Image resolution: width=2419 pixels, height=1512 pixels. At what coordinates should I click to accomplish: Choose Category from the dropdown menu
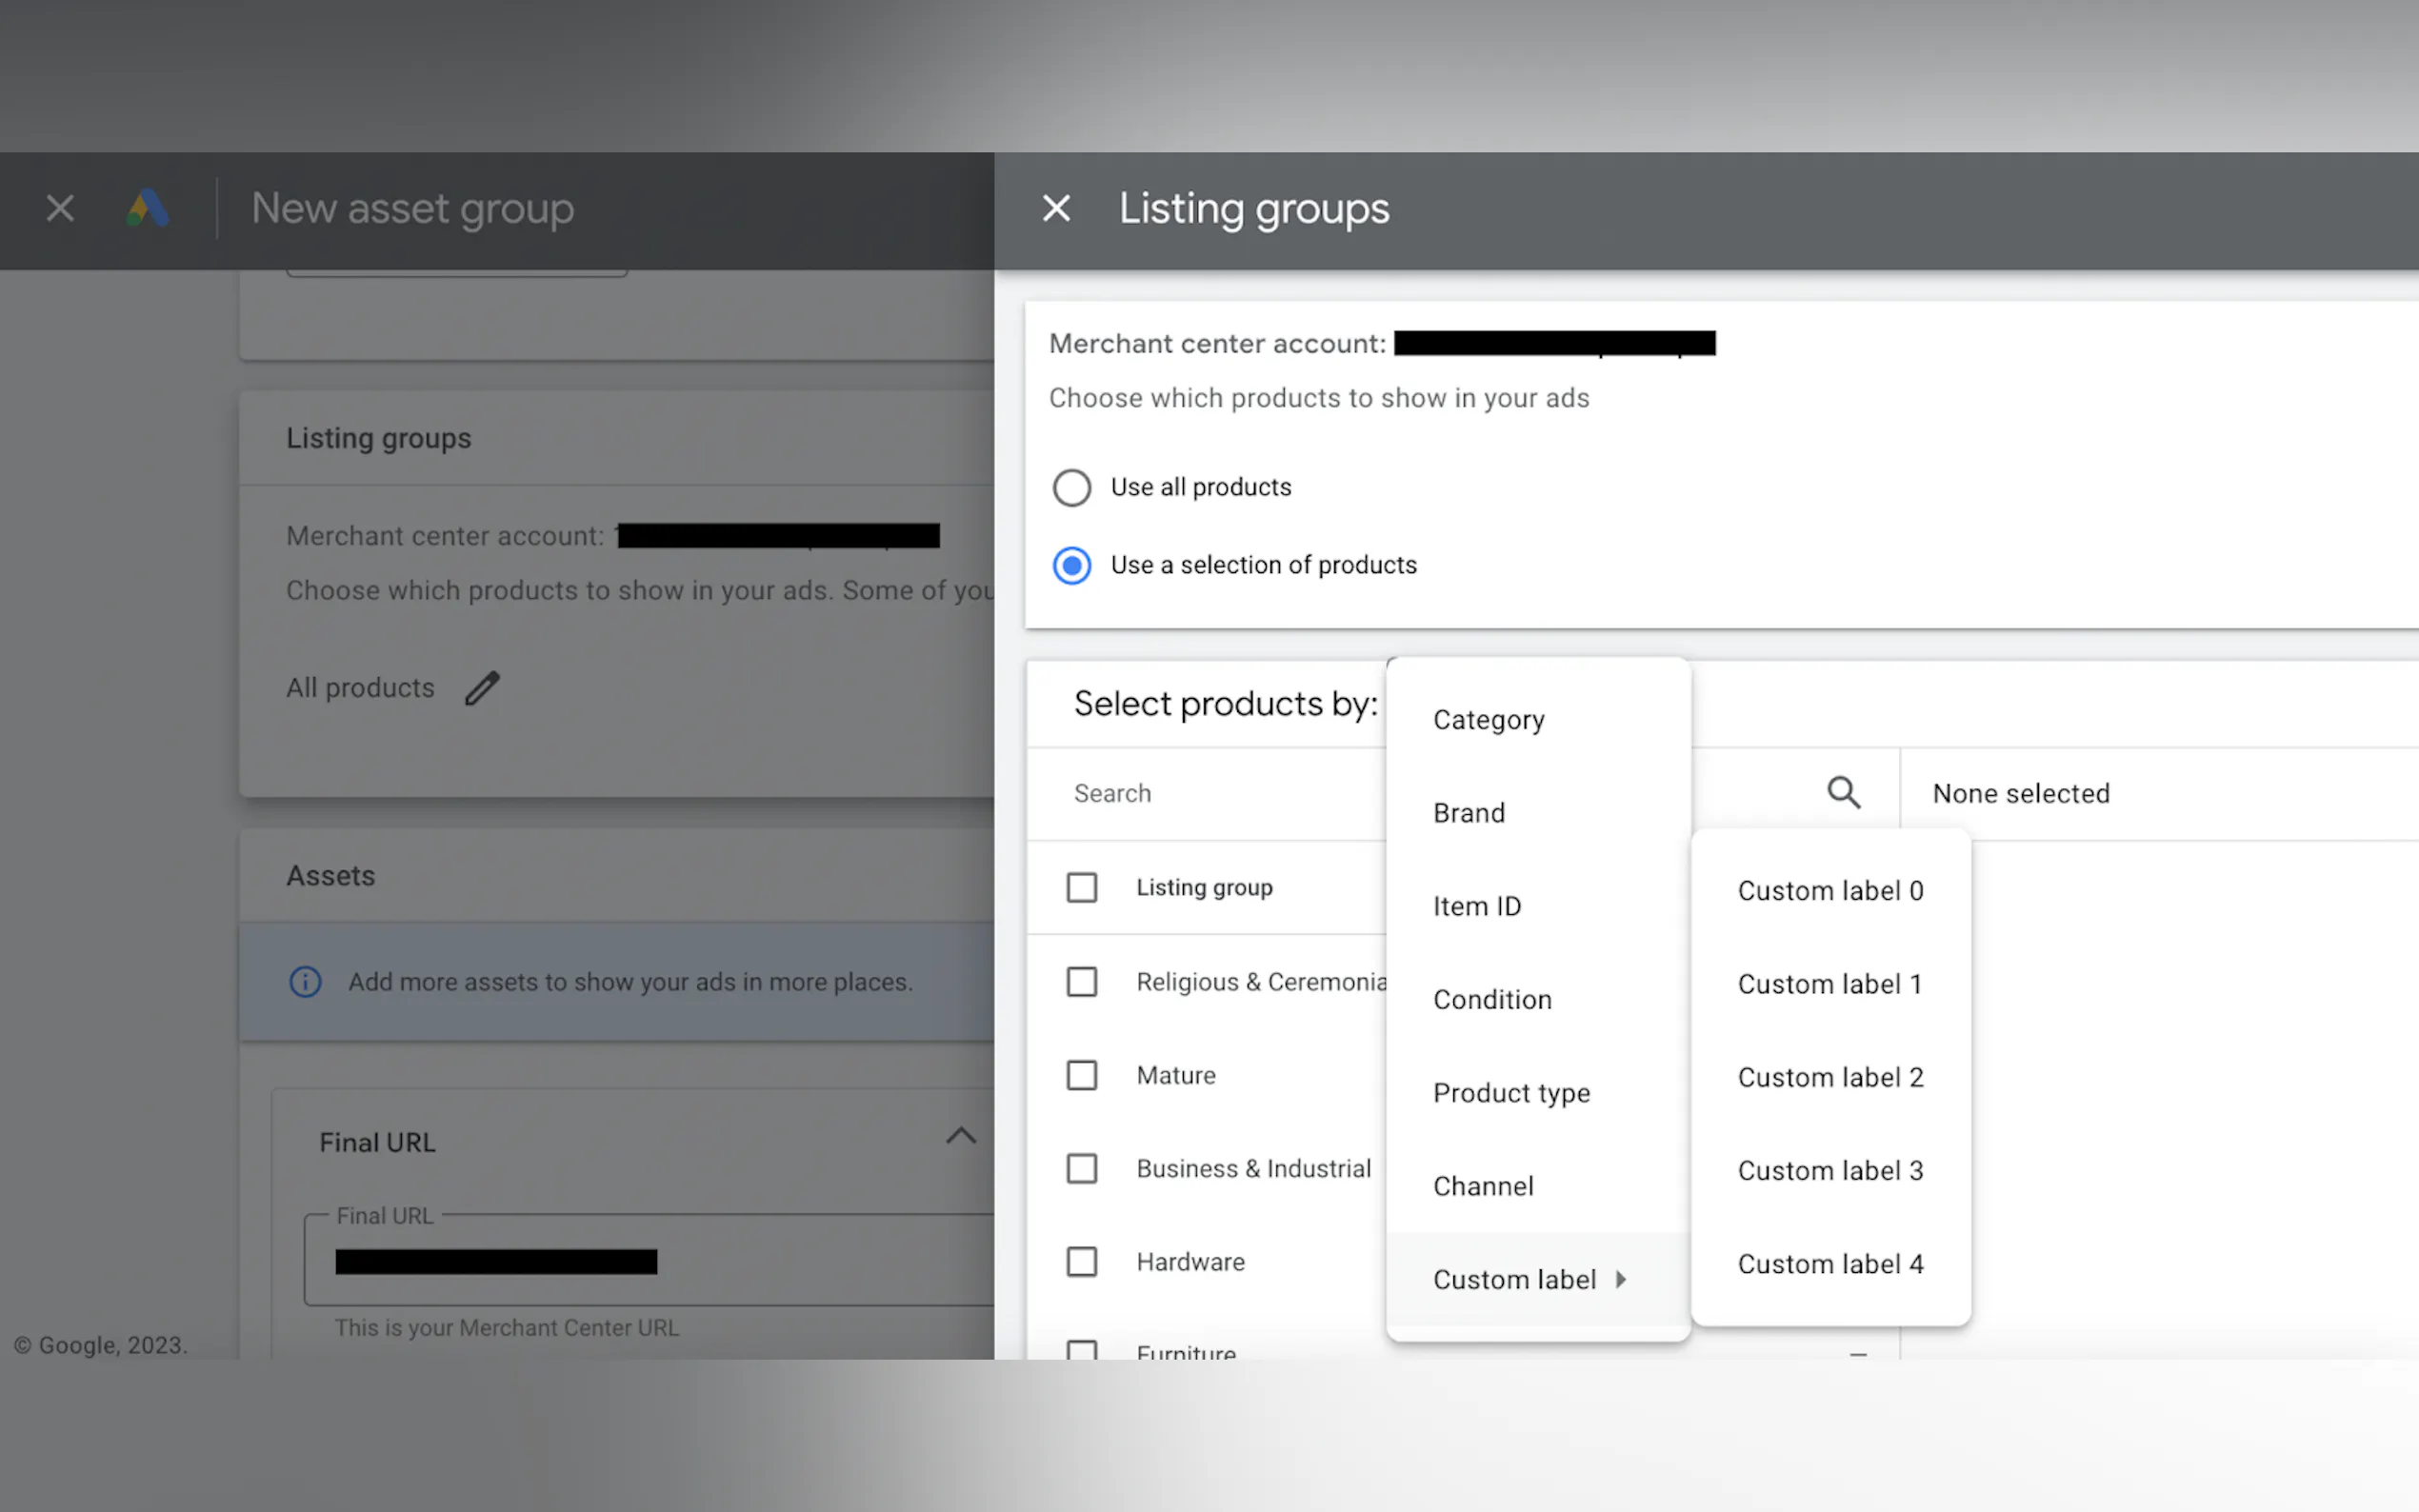point(1488,720)
